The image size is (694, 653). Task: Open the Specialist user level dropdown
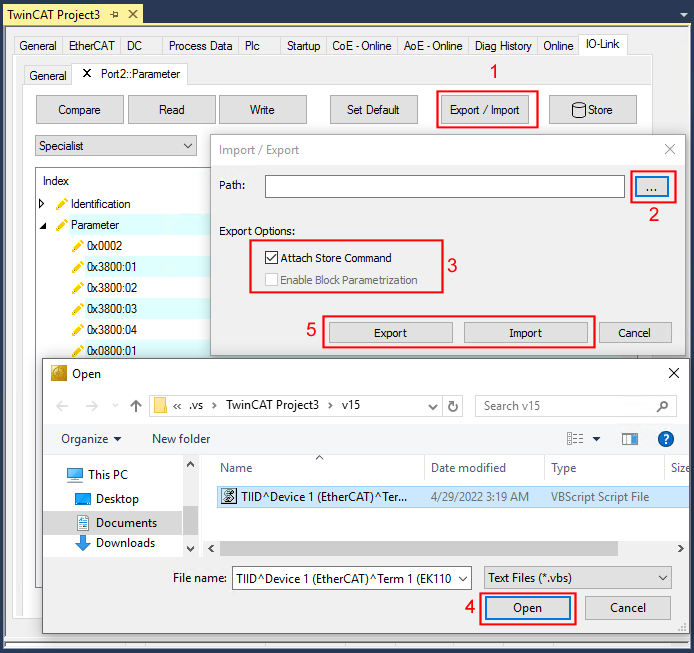116,146
